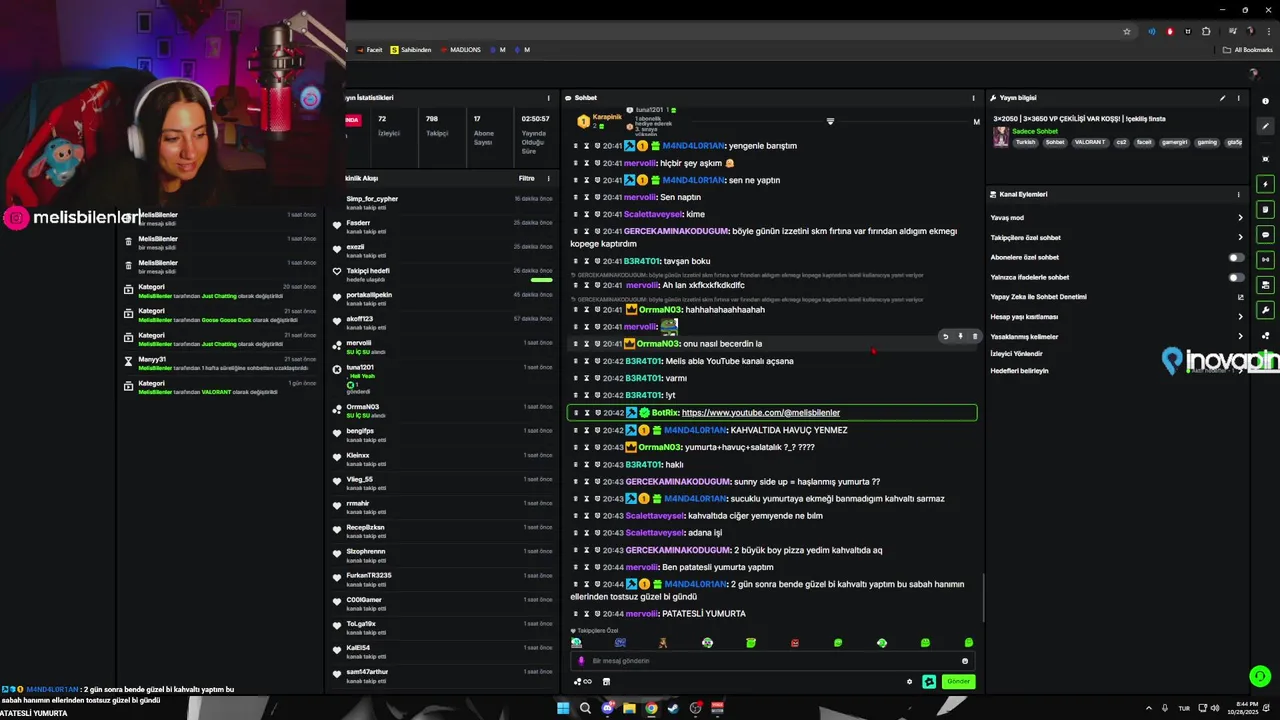This screenshot has width=1280, height=720.
Task: Open Chrome from the taskbar
Action: 651,708
